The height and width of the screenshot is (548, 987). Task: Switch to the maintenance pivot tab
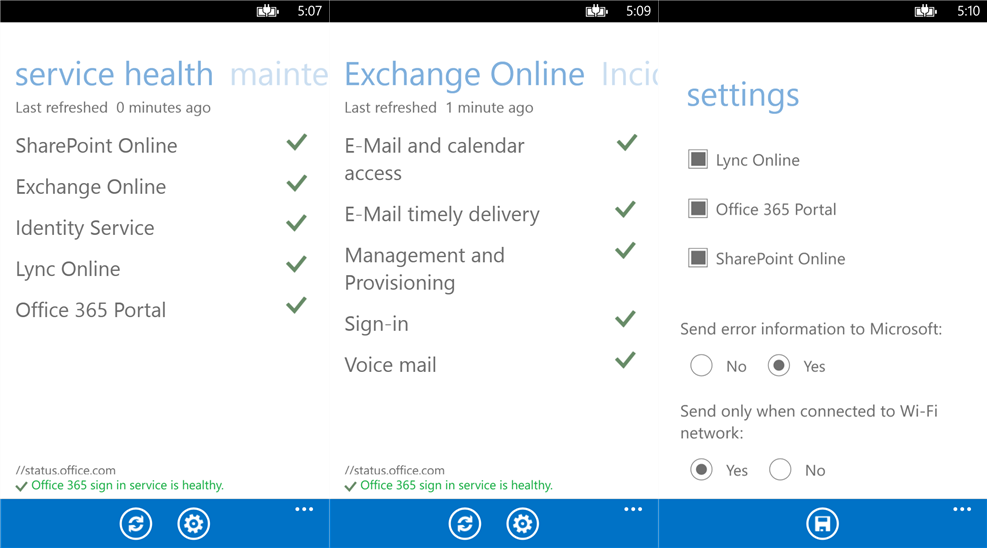click(279, 74)
